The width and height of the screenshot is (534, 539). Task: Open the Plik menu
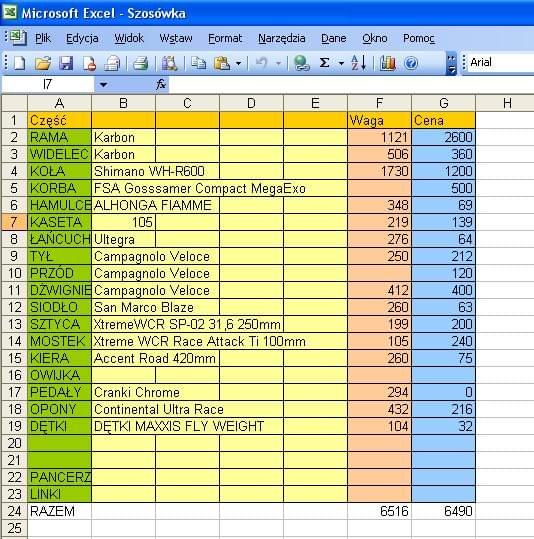(43, 38)
